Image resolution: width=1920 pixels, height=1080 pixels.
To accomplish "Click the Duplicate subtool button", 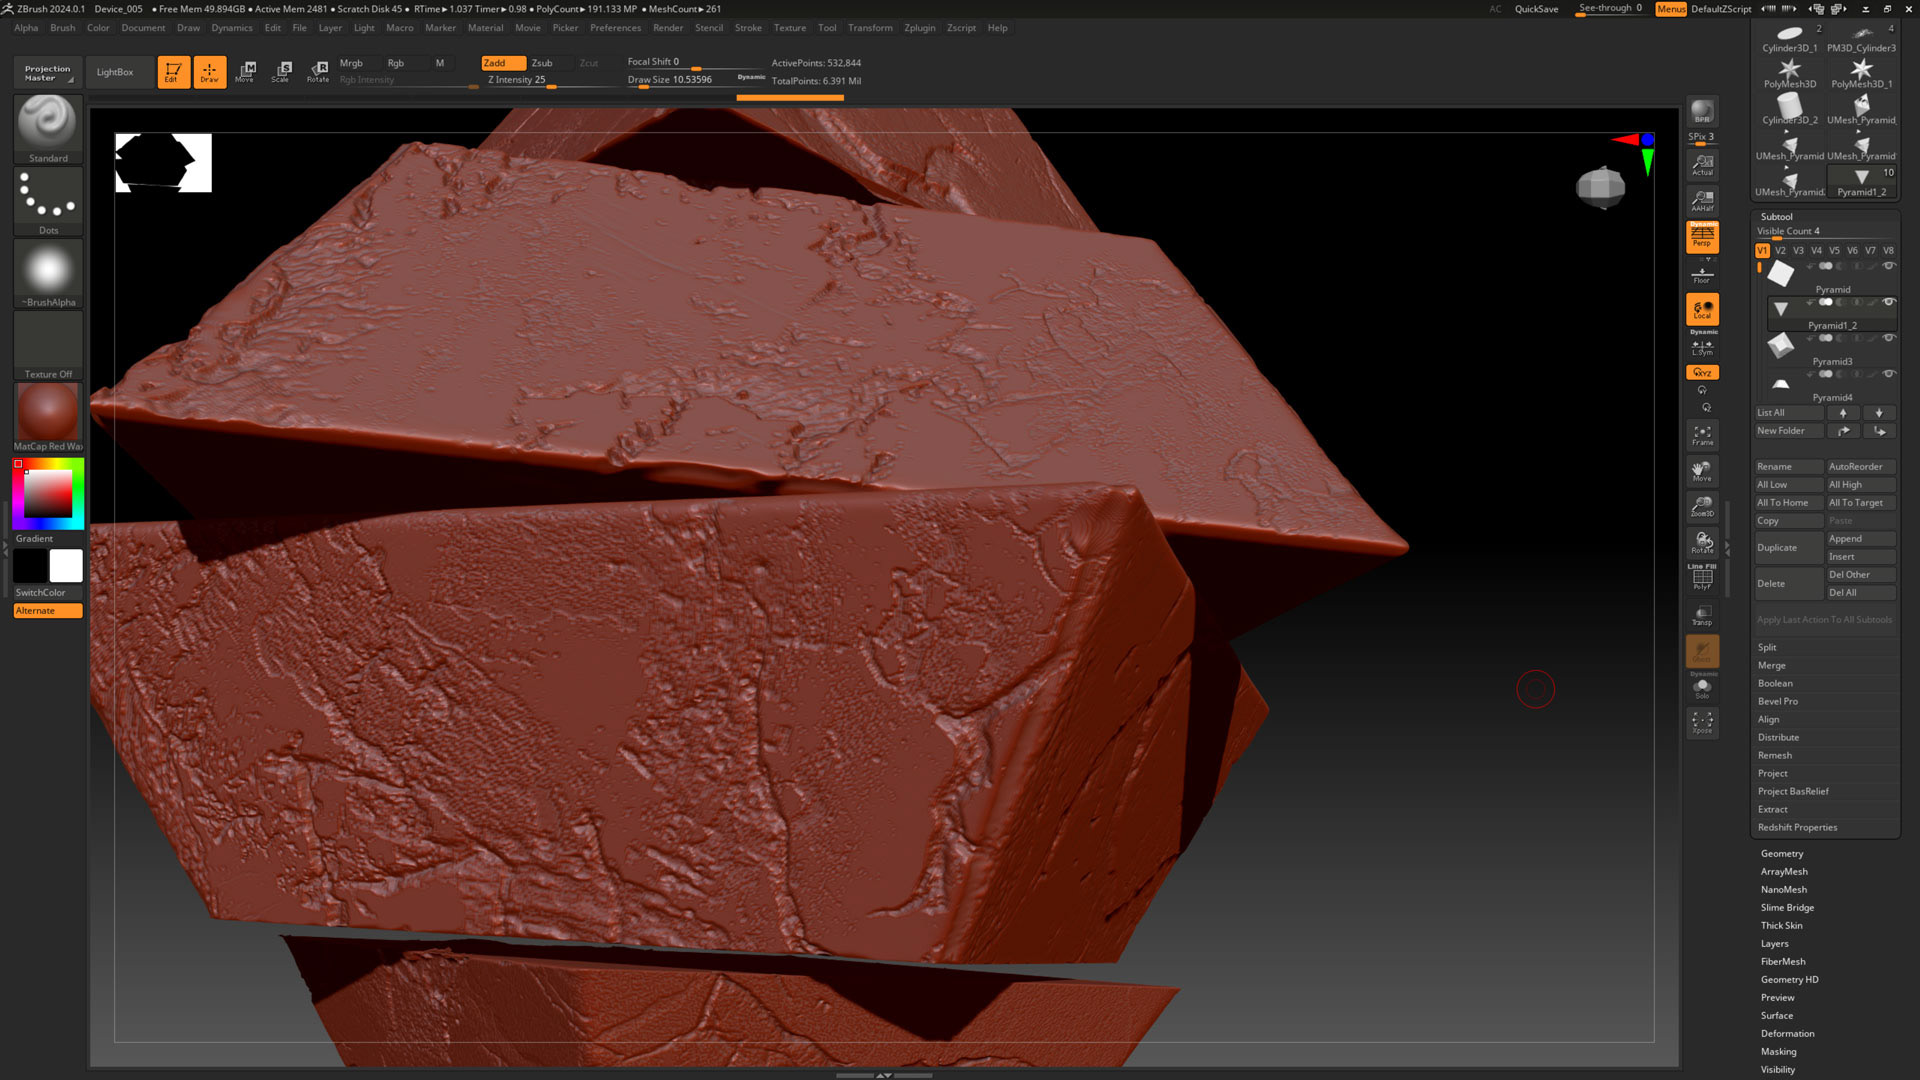I will point(1788,548).
